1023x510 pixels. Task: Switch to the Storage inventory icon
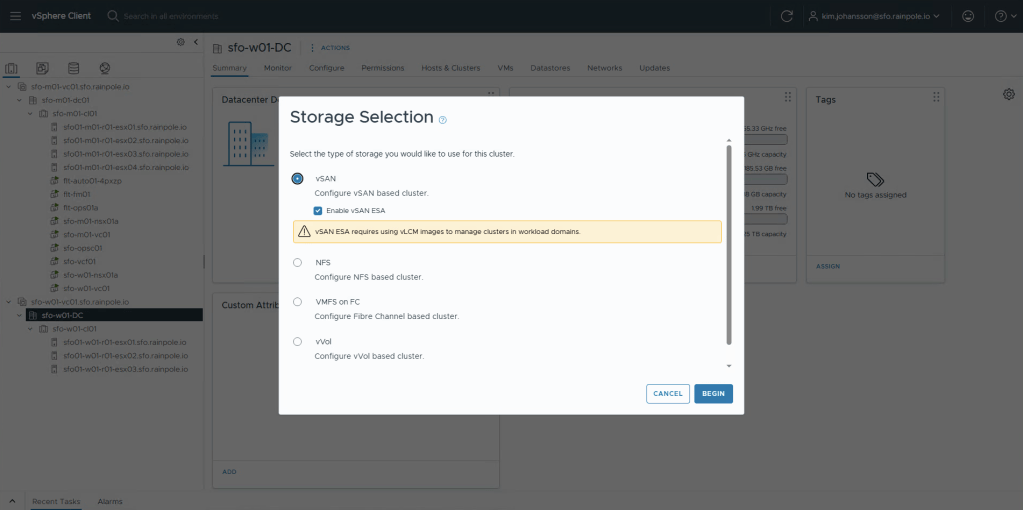point(73,68)
